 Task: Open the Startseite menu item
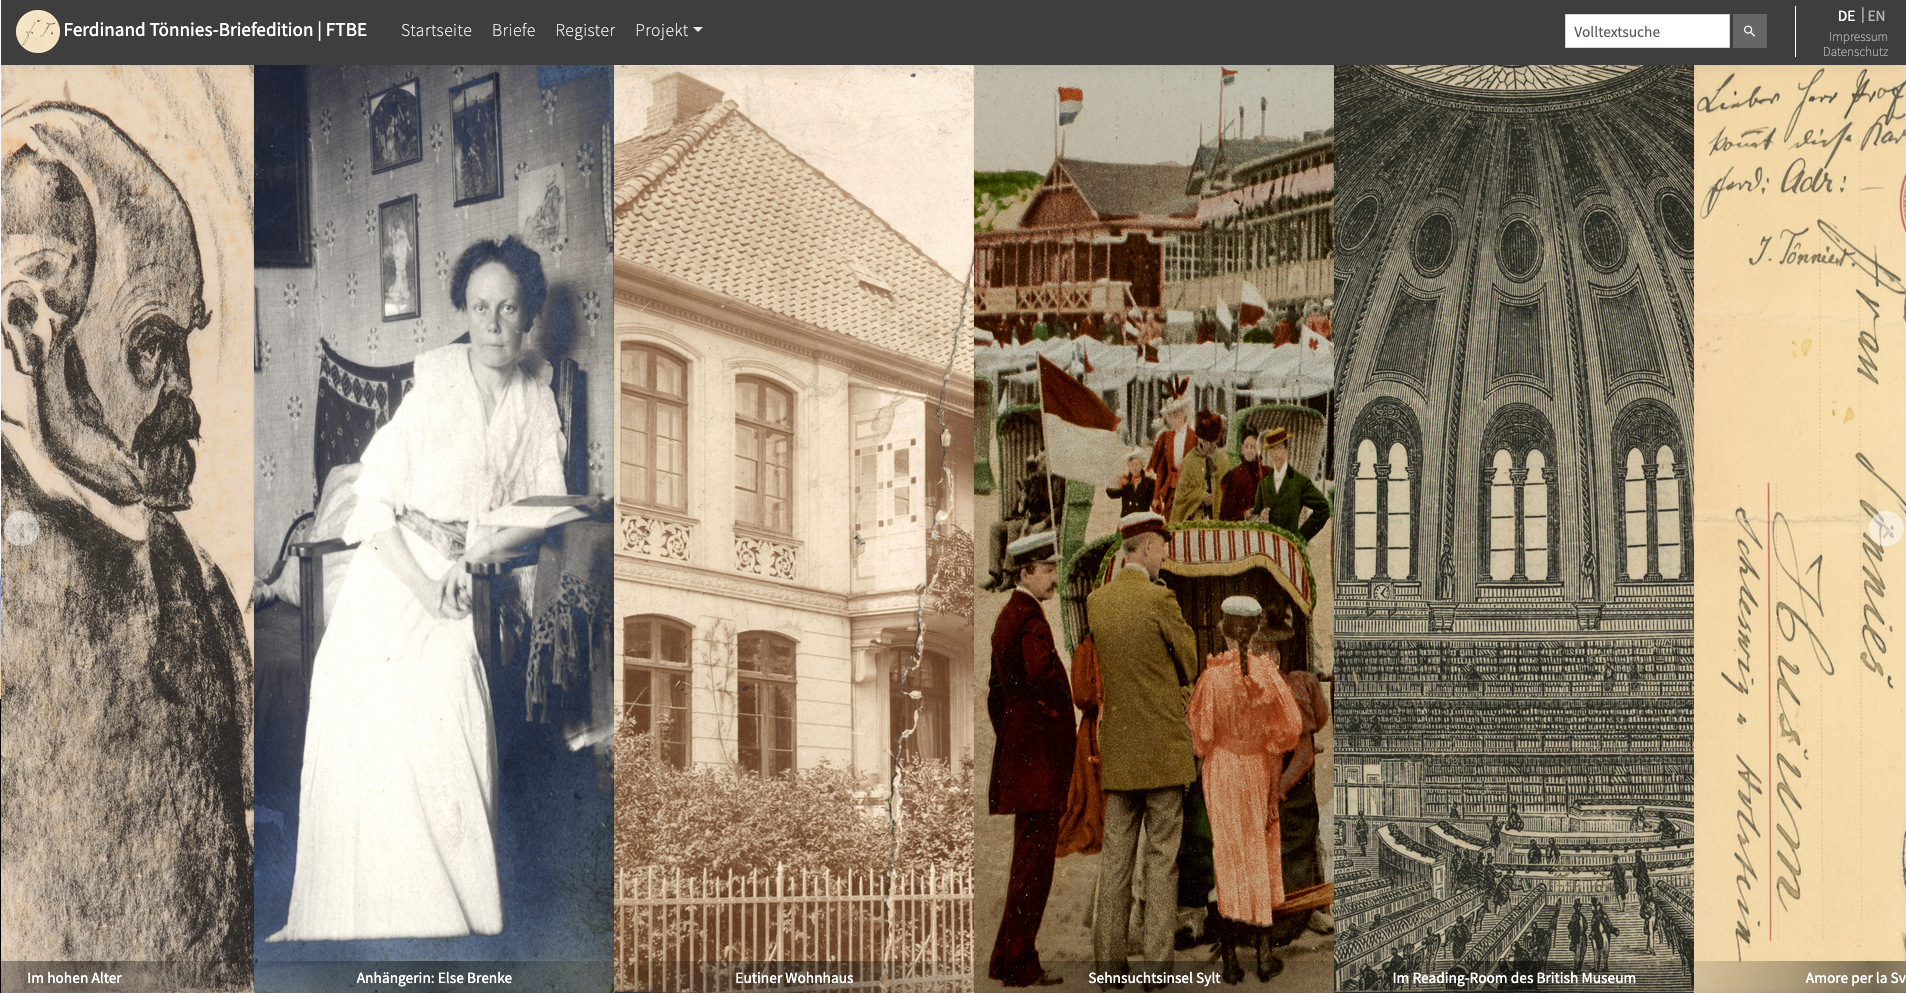[436, 31]
